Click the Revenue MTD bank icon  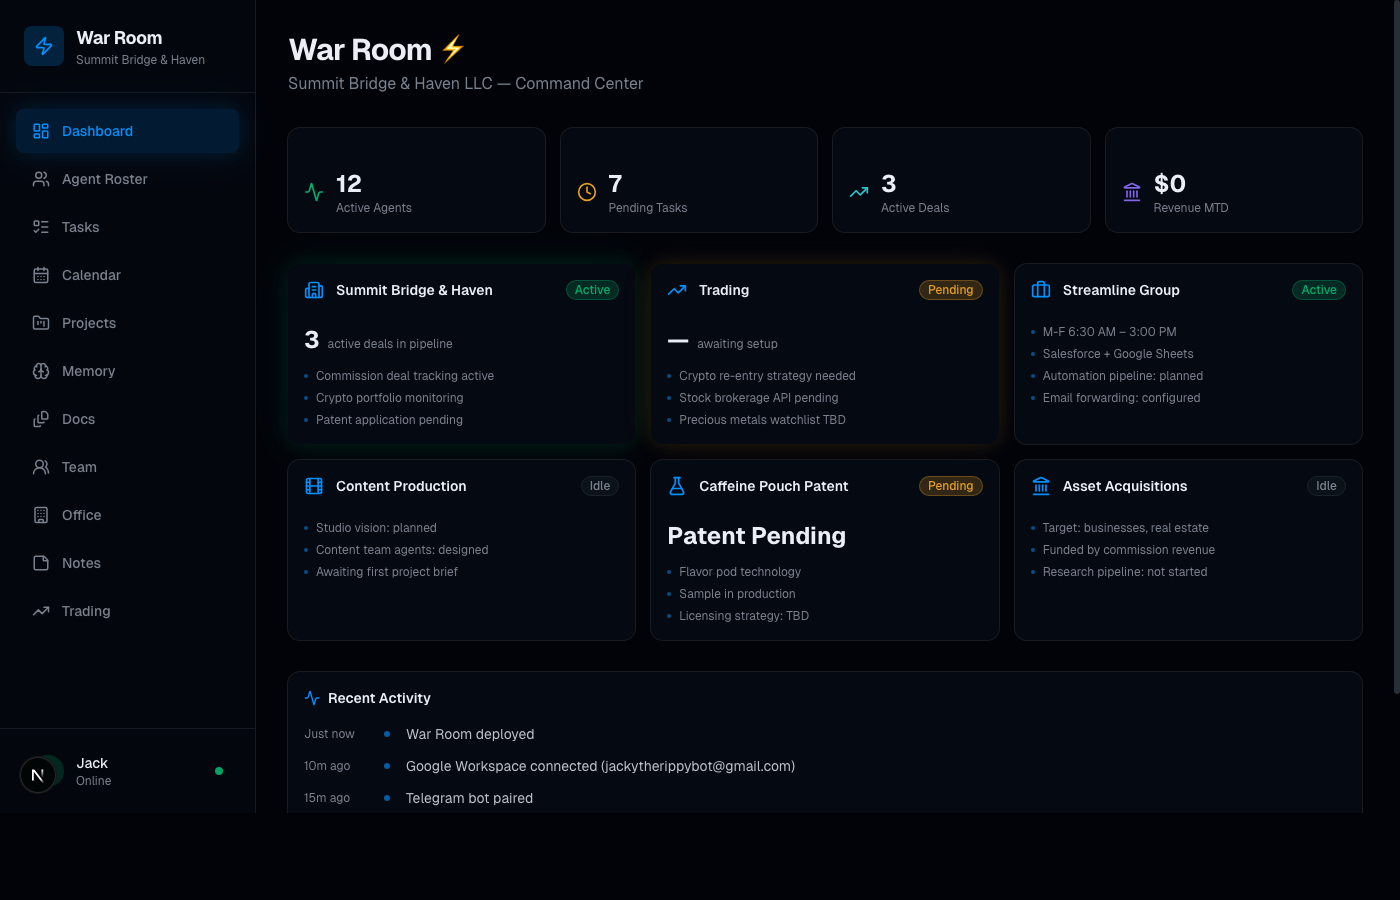[x=1132, y=192]
